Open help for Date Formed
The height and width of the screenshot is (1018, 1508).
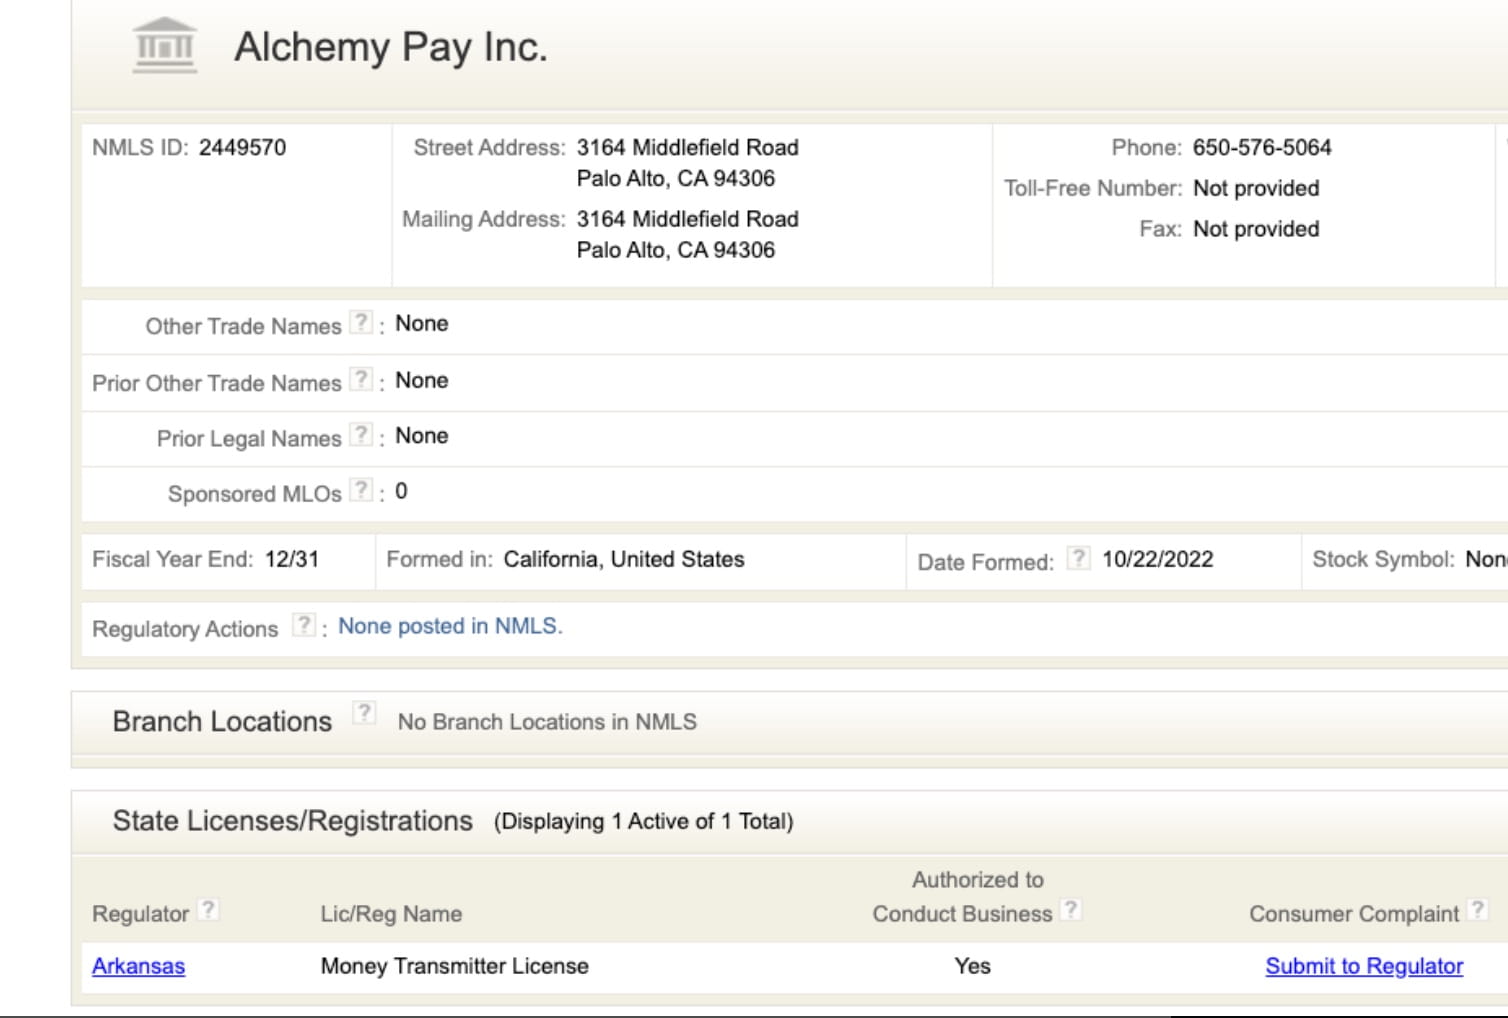[1079, 558]
